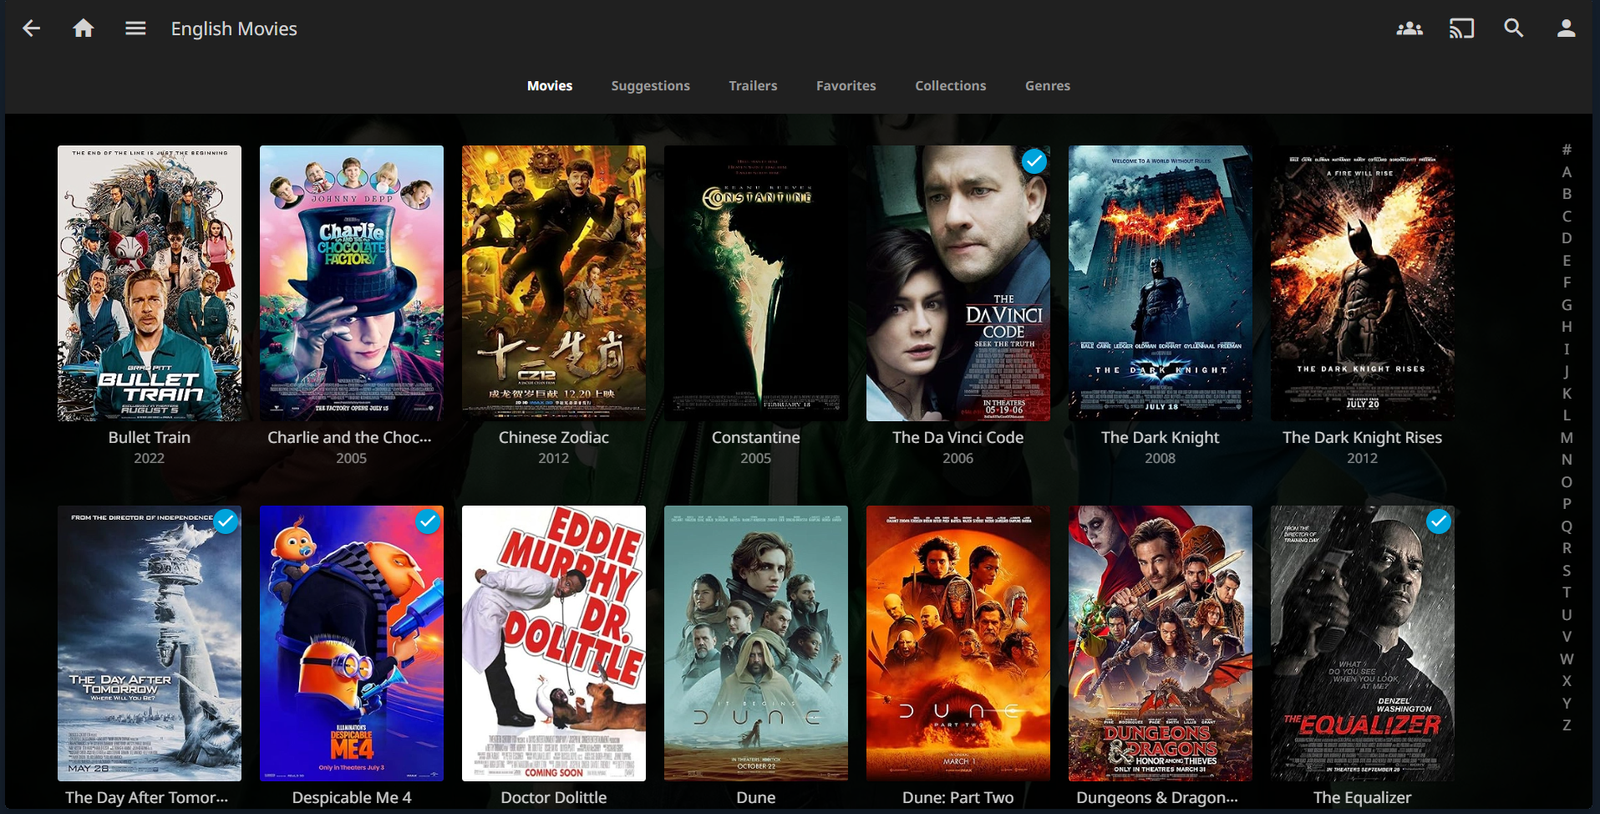The height and width of the screenshot is (814, 1600).
Task: Jump to letter G in alphabet picker
Action: (1567, 305)
